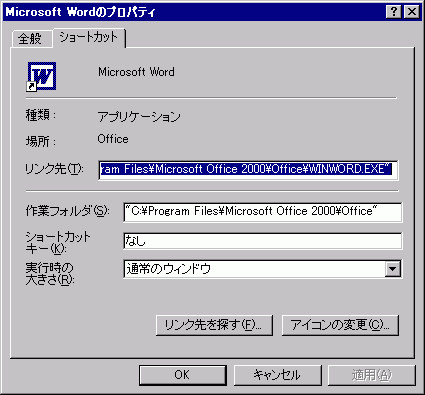Click the 適用 button
425x395 pixels.
pos(372,375)
